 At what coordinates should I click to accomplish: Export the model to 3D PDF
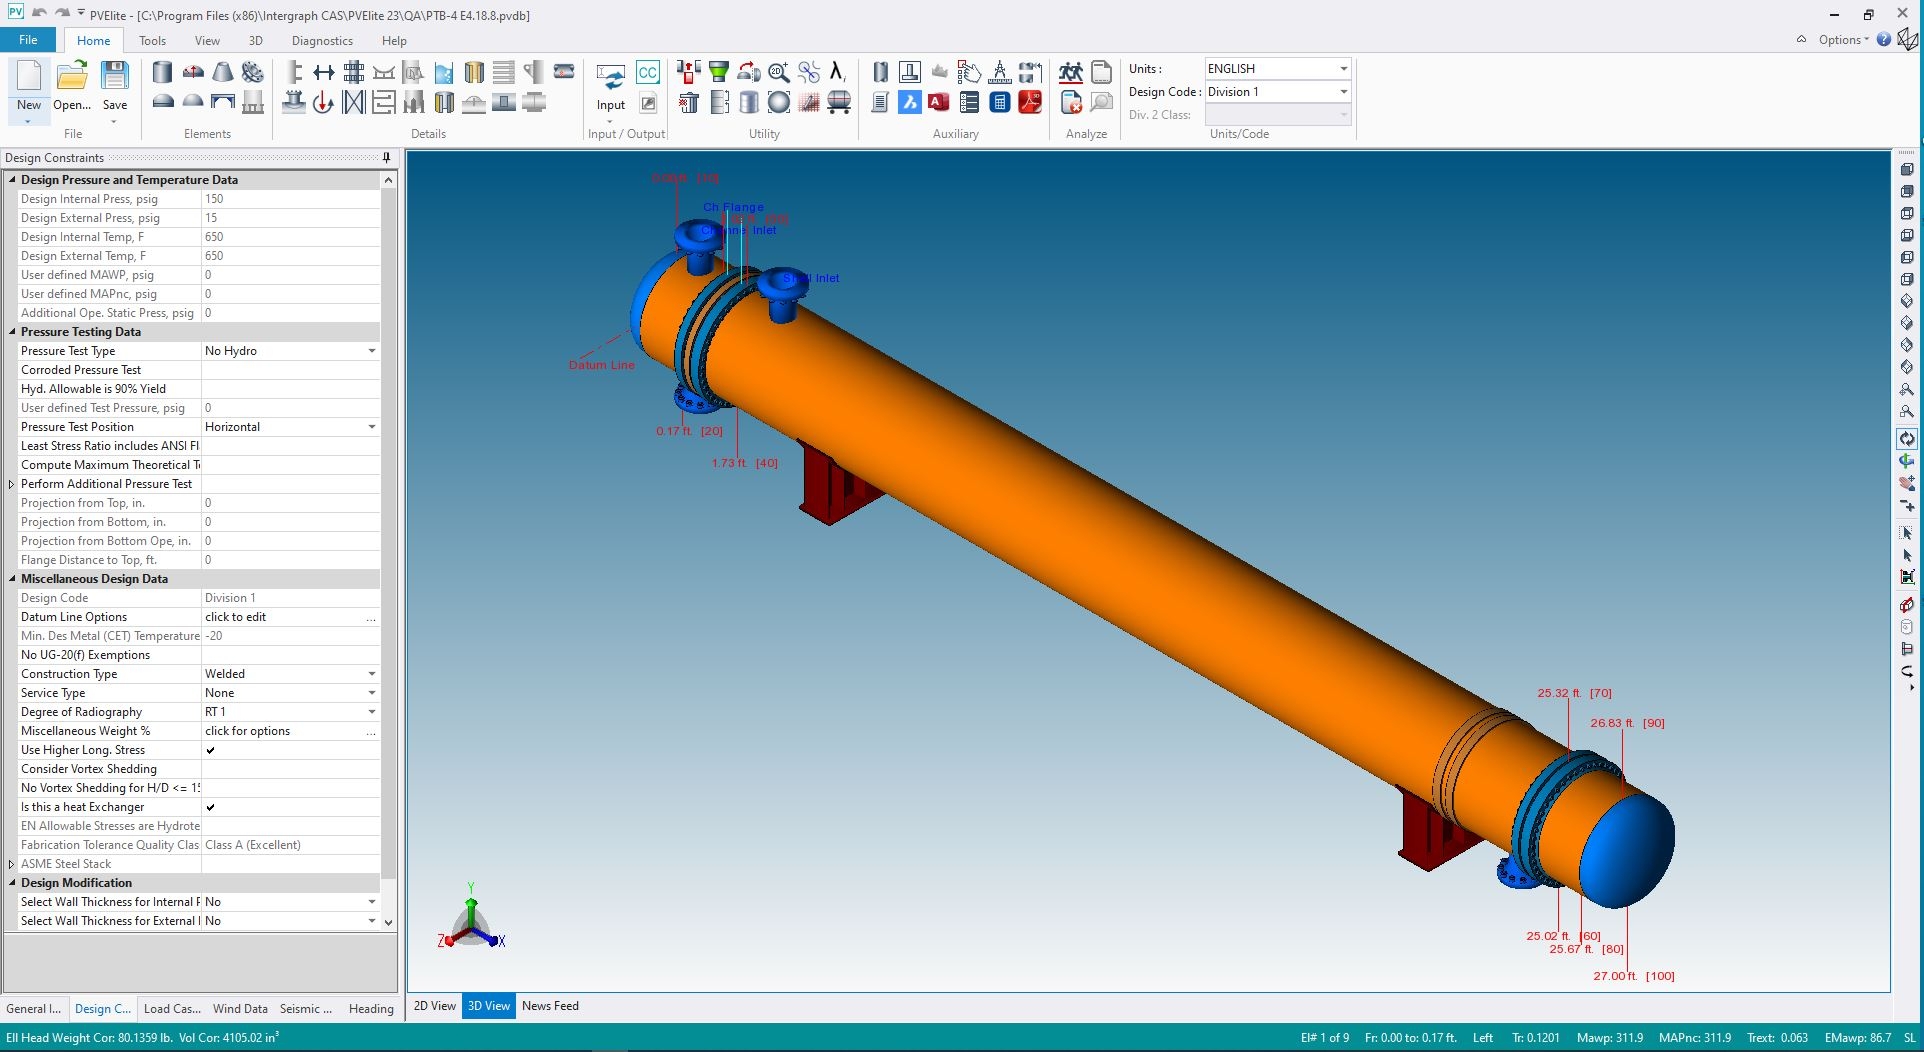pos(1030,102)
